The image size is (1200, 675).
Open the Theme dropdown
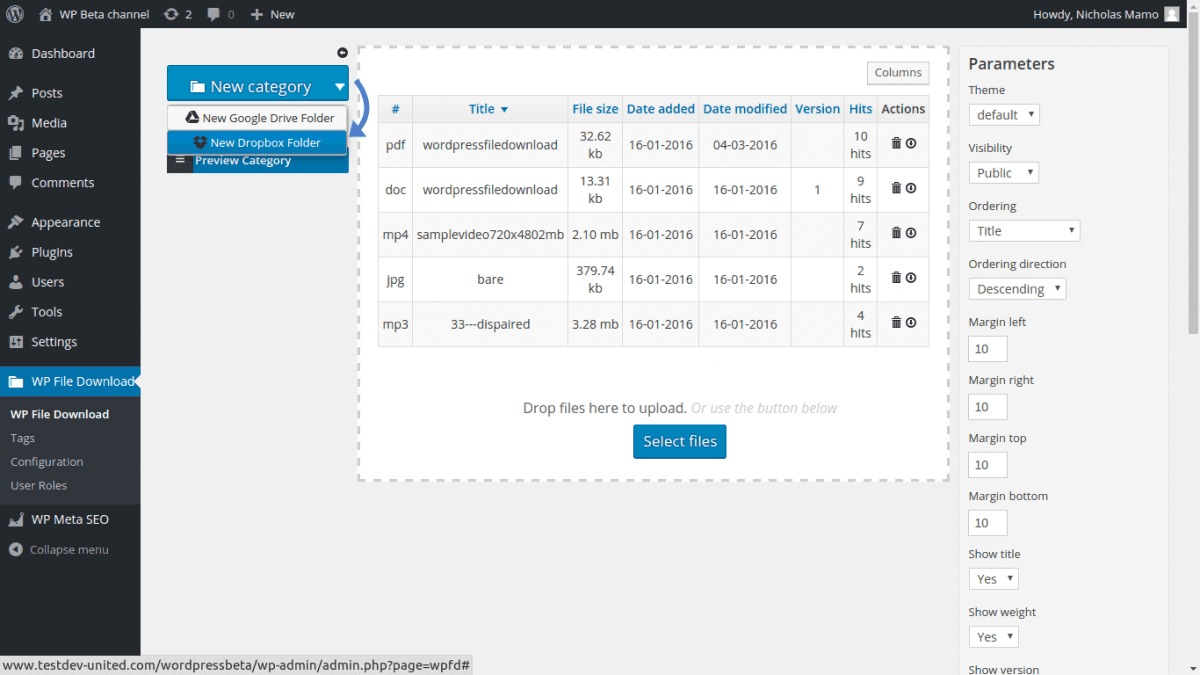[1004, 115]
